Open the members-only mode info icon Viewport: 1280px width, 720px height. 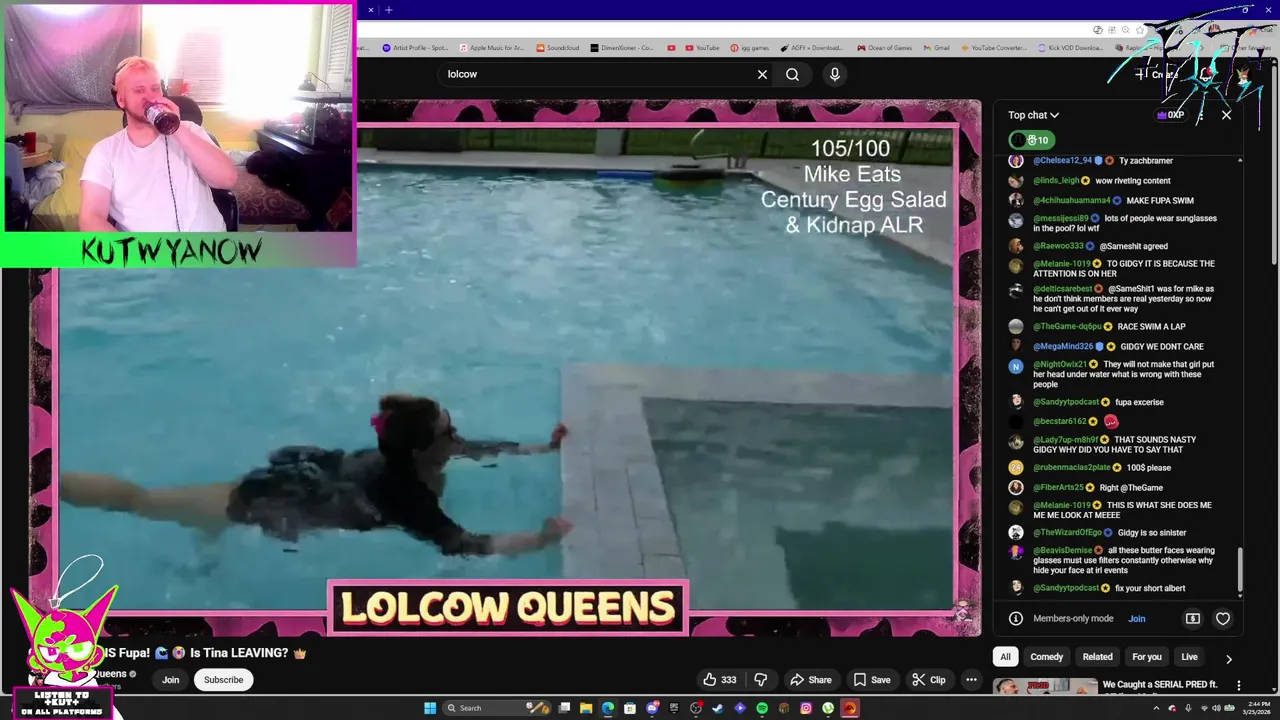[x=1016, y=619]
